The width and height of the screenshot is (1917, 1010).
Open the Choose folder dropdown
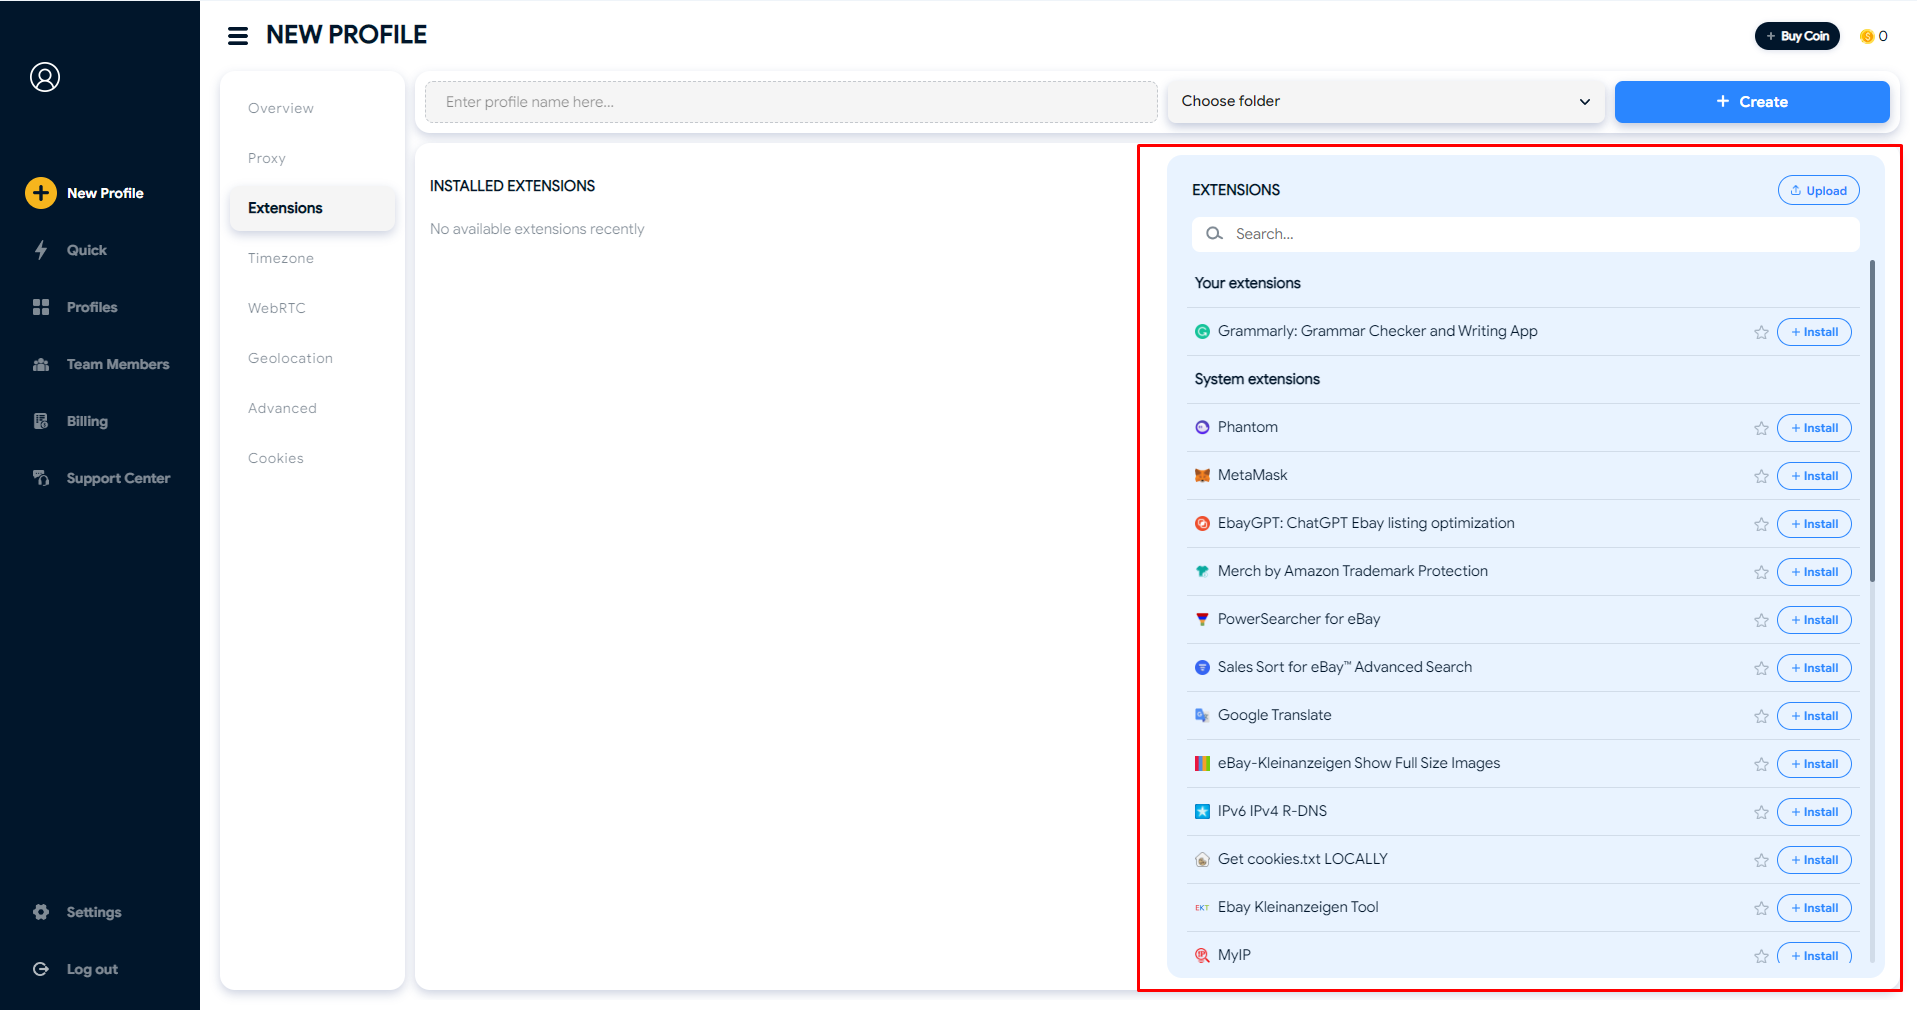(x=1385, y=102)
